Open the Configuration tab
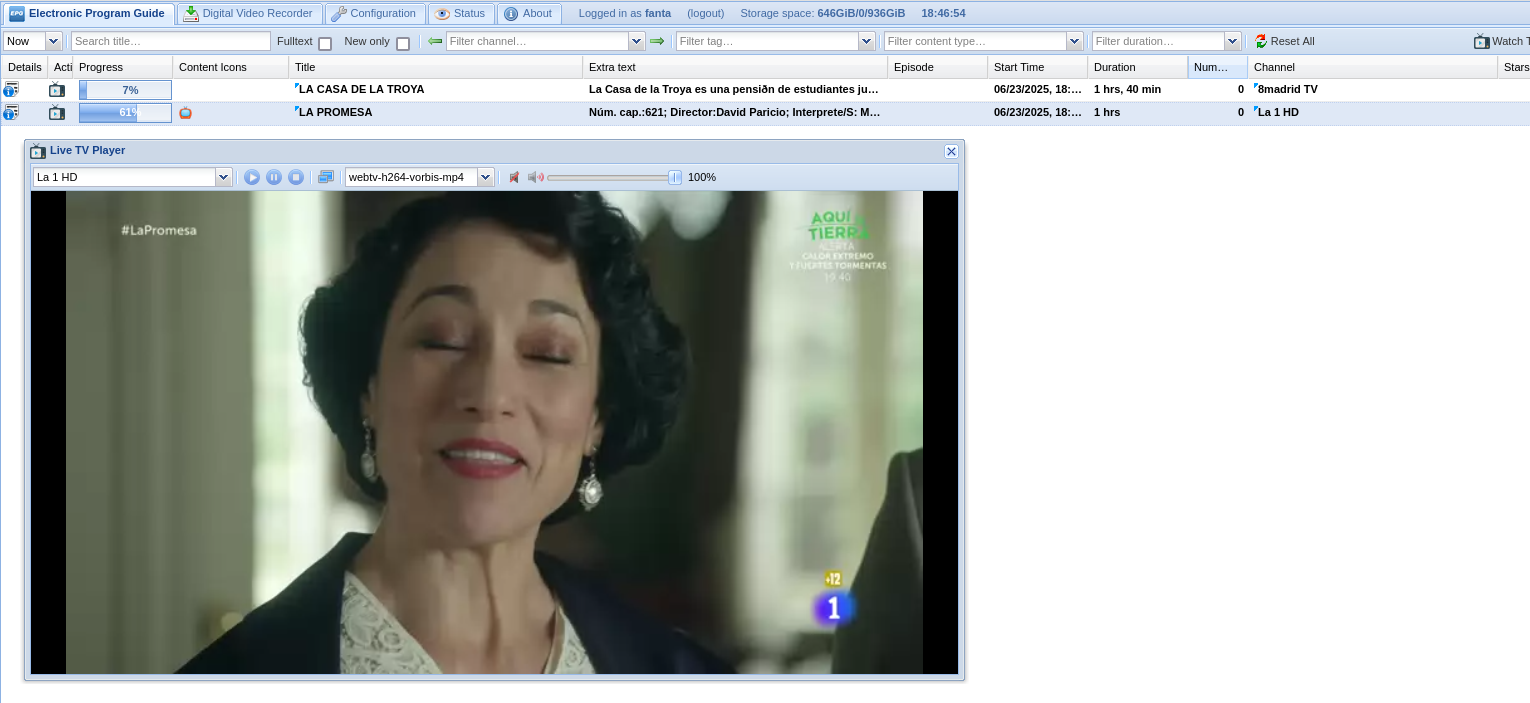Viewport: 1530px width, 703px height. click(x=374, y=14)
